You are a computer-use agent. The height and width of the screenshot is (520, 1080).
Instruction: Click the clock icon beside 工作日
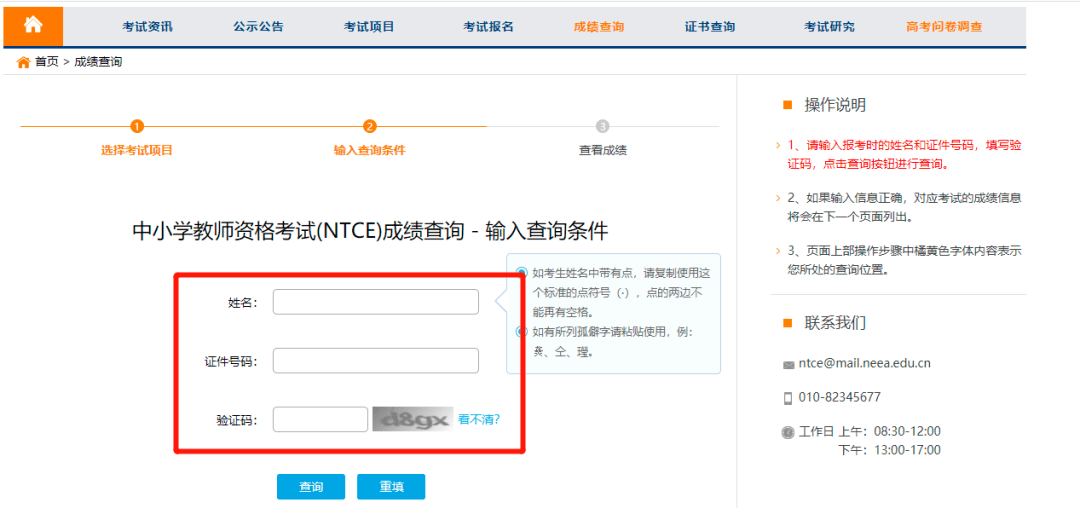click(x=788, y=433)
